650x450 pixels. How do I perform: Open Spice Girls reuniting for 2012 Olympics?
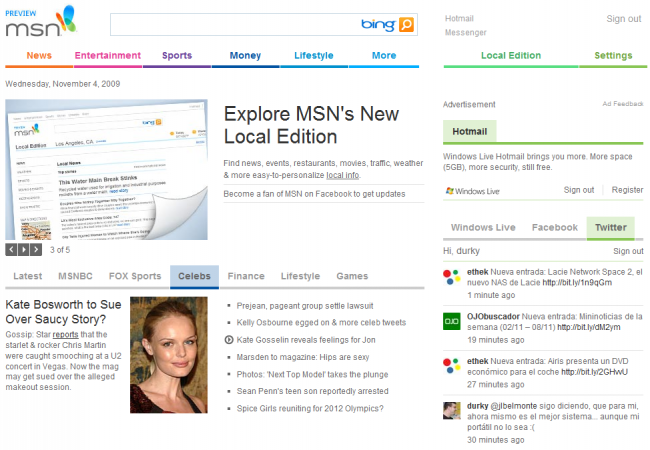pyautogui.click(x=310, y=409)
